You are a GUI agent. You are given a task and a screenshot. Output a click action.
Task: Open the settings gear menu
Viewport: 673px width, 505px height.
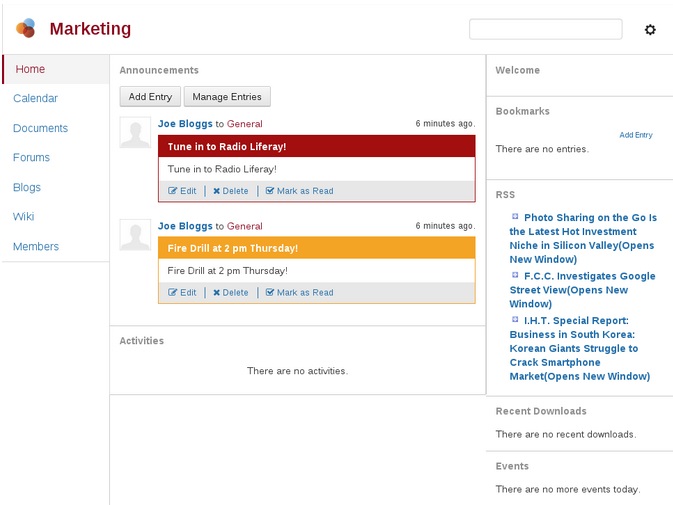pyautogui.click(x=650, y=30)
